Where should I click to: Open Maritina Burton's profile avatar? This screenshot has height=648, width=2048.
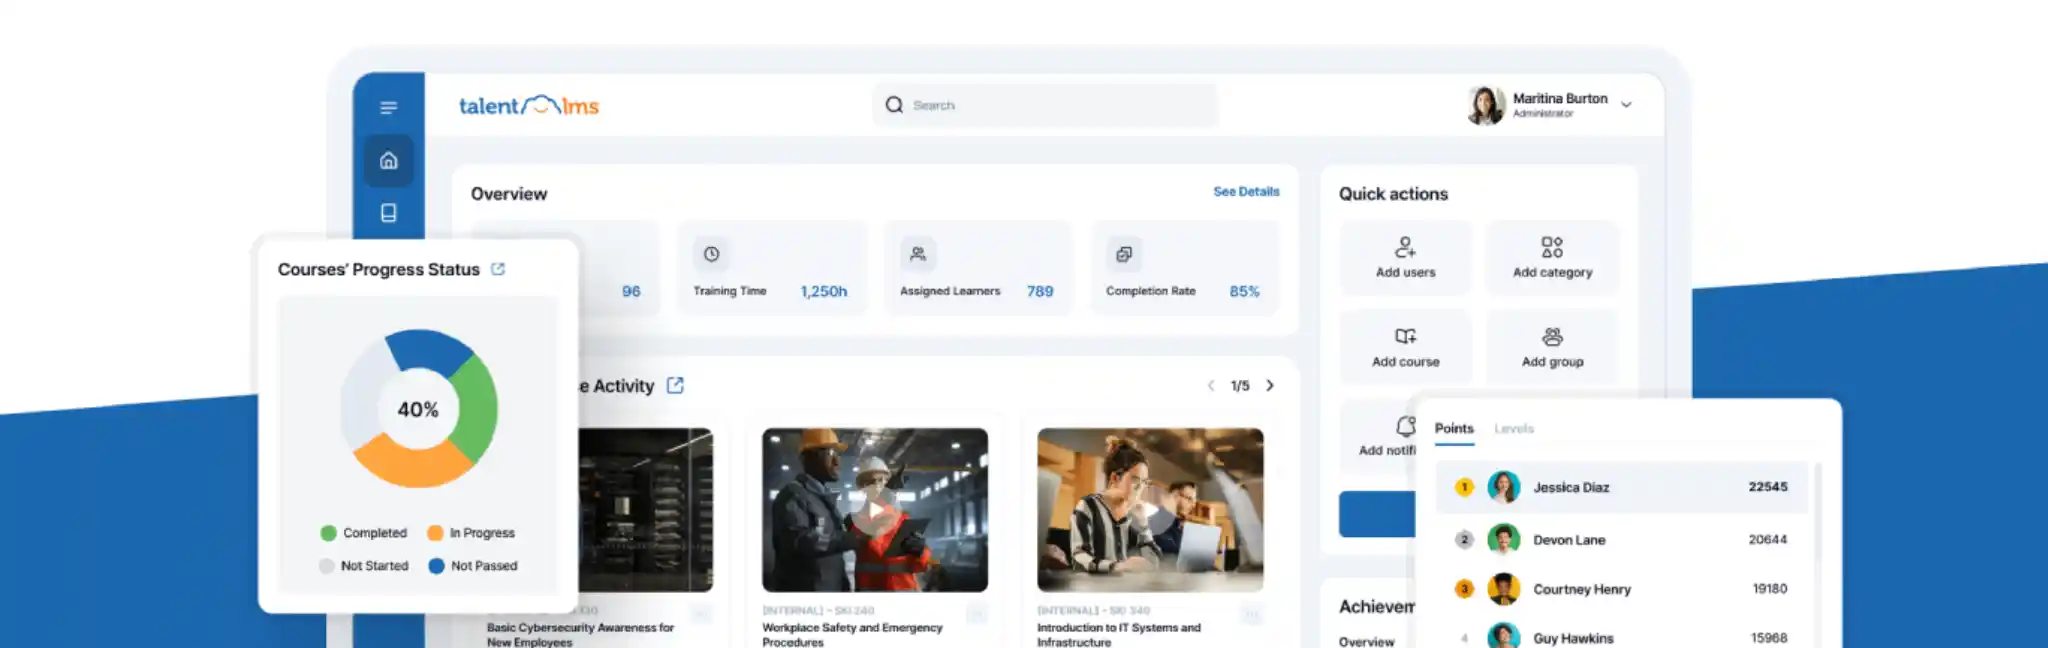click(1486, 105)
